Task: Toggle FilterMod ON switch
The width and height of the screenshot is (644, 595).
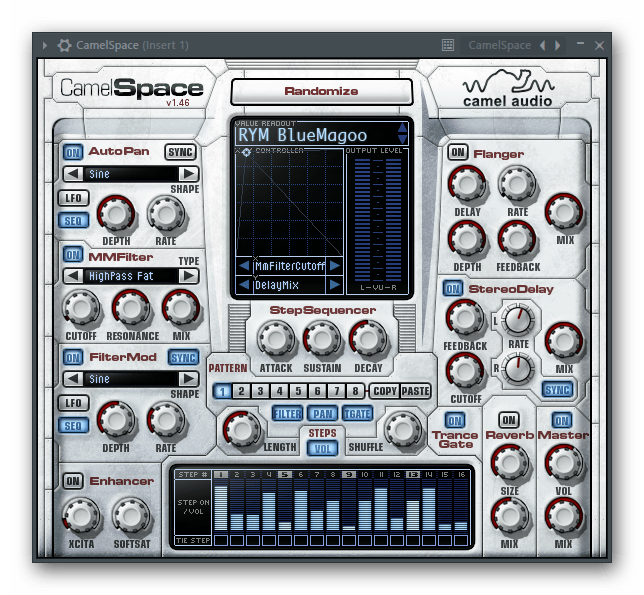Action: tap(73, 358)
